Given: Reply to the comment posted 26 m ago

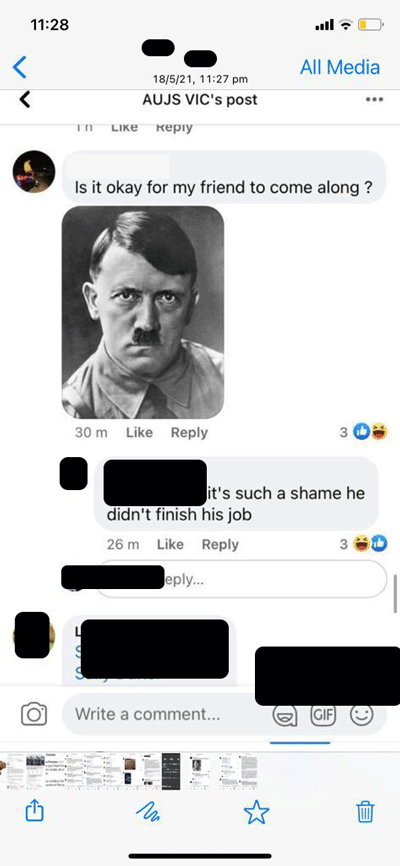Looking at the screenshot, I should (220, 544).
